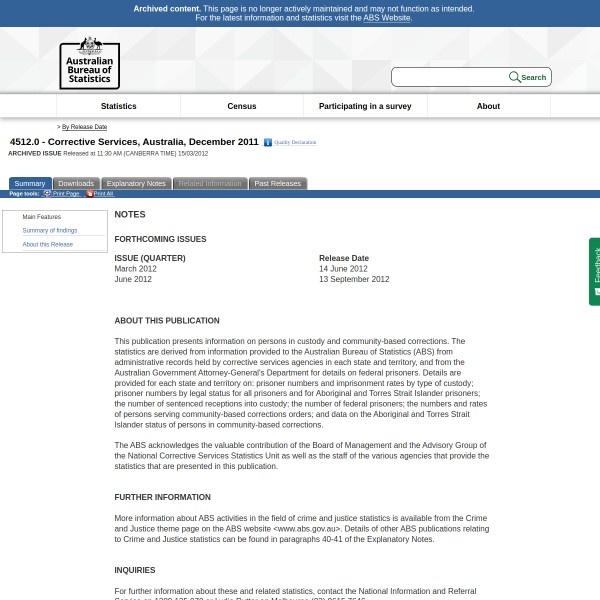600x600 pixels.
Task: Open the Statistics menu
Action: tap(118, 106)
